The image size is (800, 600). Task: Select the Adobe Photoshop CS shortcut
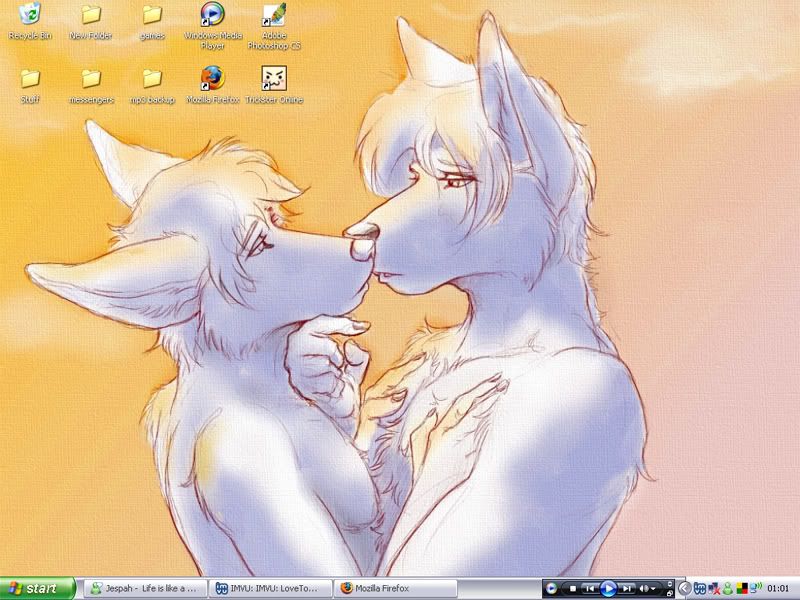(274, 26)
